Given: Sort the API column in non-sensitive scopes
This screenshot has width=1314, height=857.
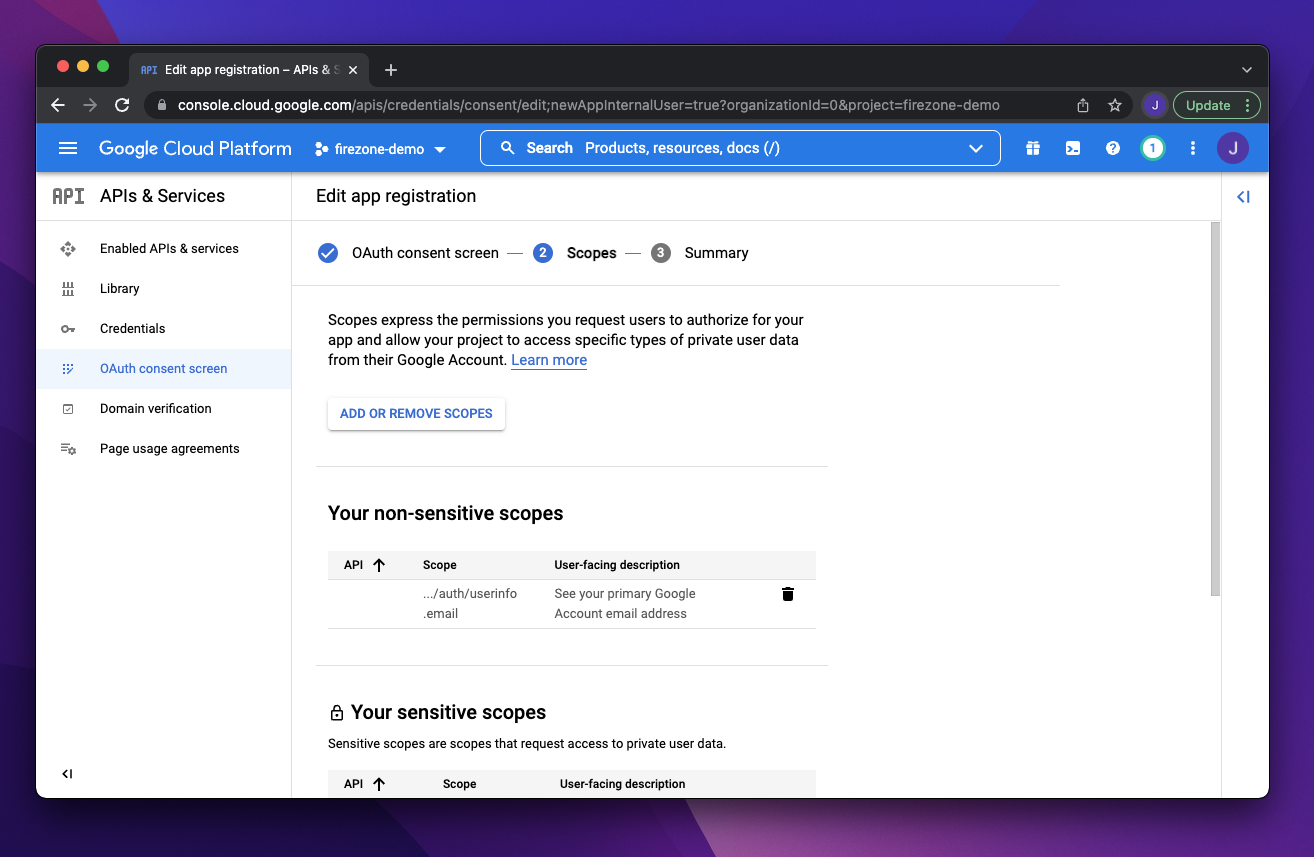Looking at the screenshot, I should tap(362, 564).
